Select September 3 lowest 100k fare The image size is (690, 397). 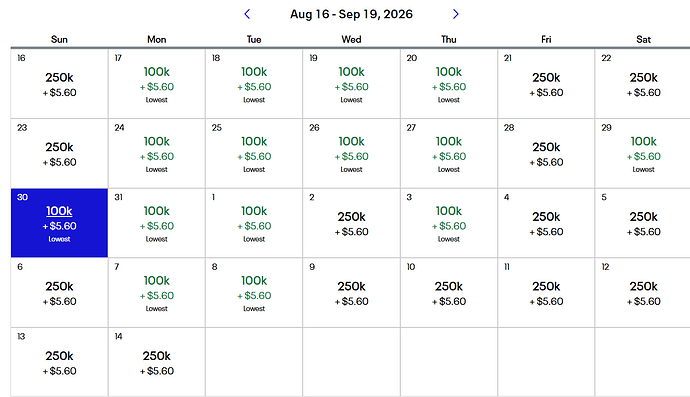pyautogui.click(x=449, y=223)
